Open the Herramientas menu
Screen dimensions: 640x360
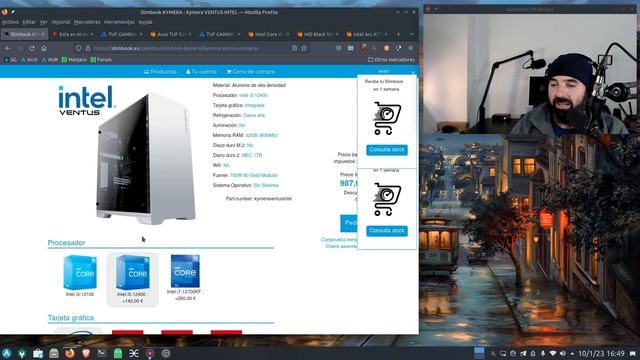[x=119, y=22]
